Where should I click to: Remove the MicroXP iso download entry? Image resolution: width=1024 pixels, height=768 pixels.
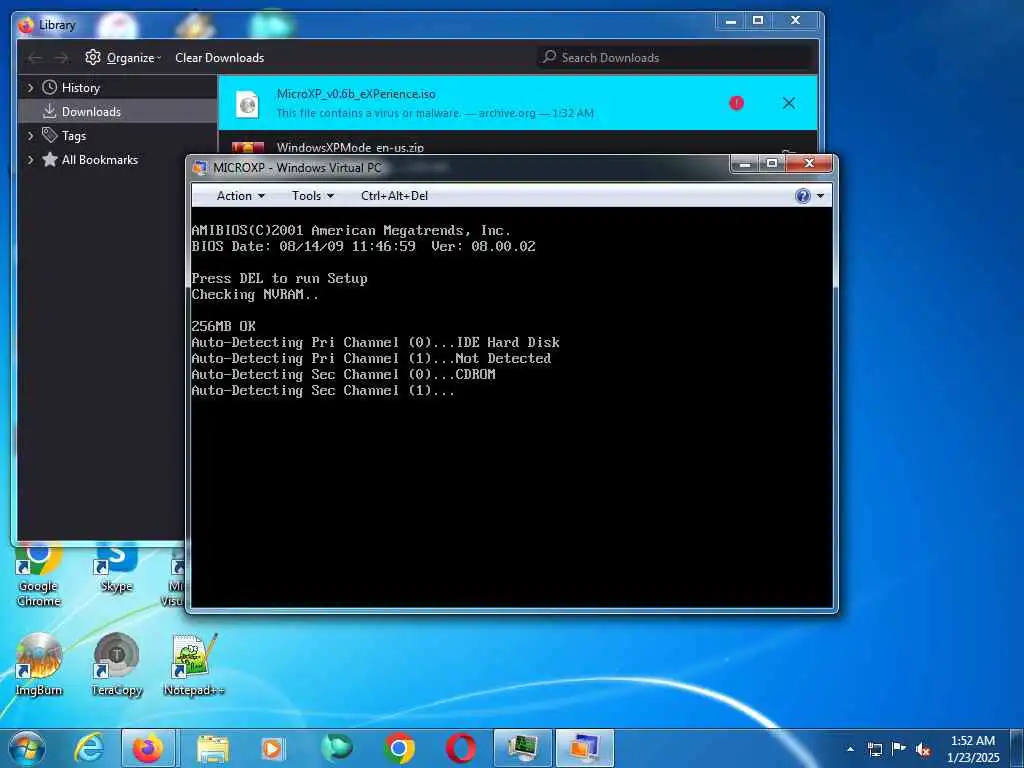789,103
